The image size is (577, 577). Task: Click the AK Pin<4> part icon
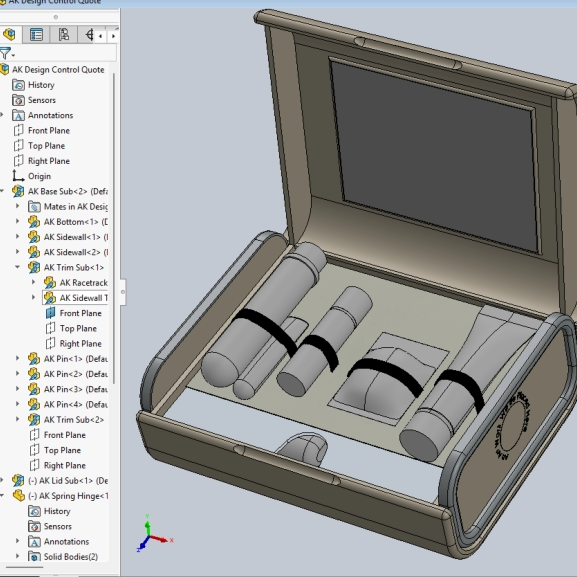(34, 404)
